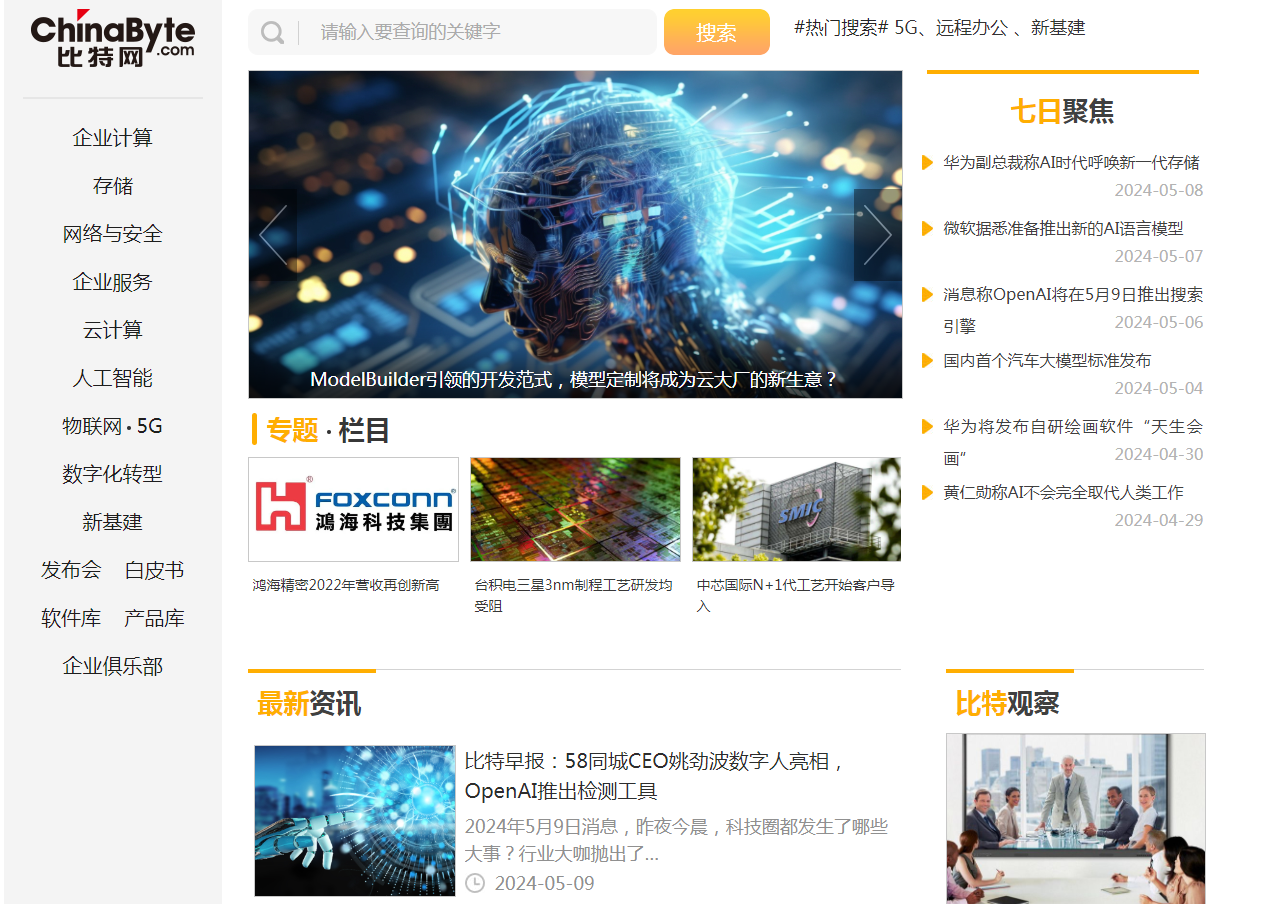Viewport: 1266px width, 904px height.
Task: Open the SMIC building thumbnail
Action: pyautogui.click(x=797, y=510)
